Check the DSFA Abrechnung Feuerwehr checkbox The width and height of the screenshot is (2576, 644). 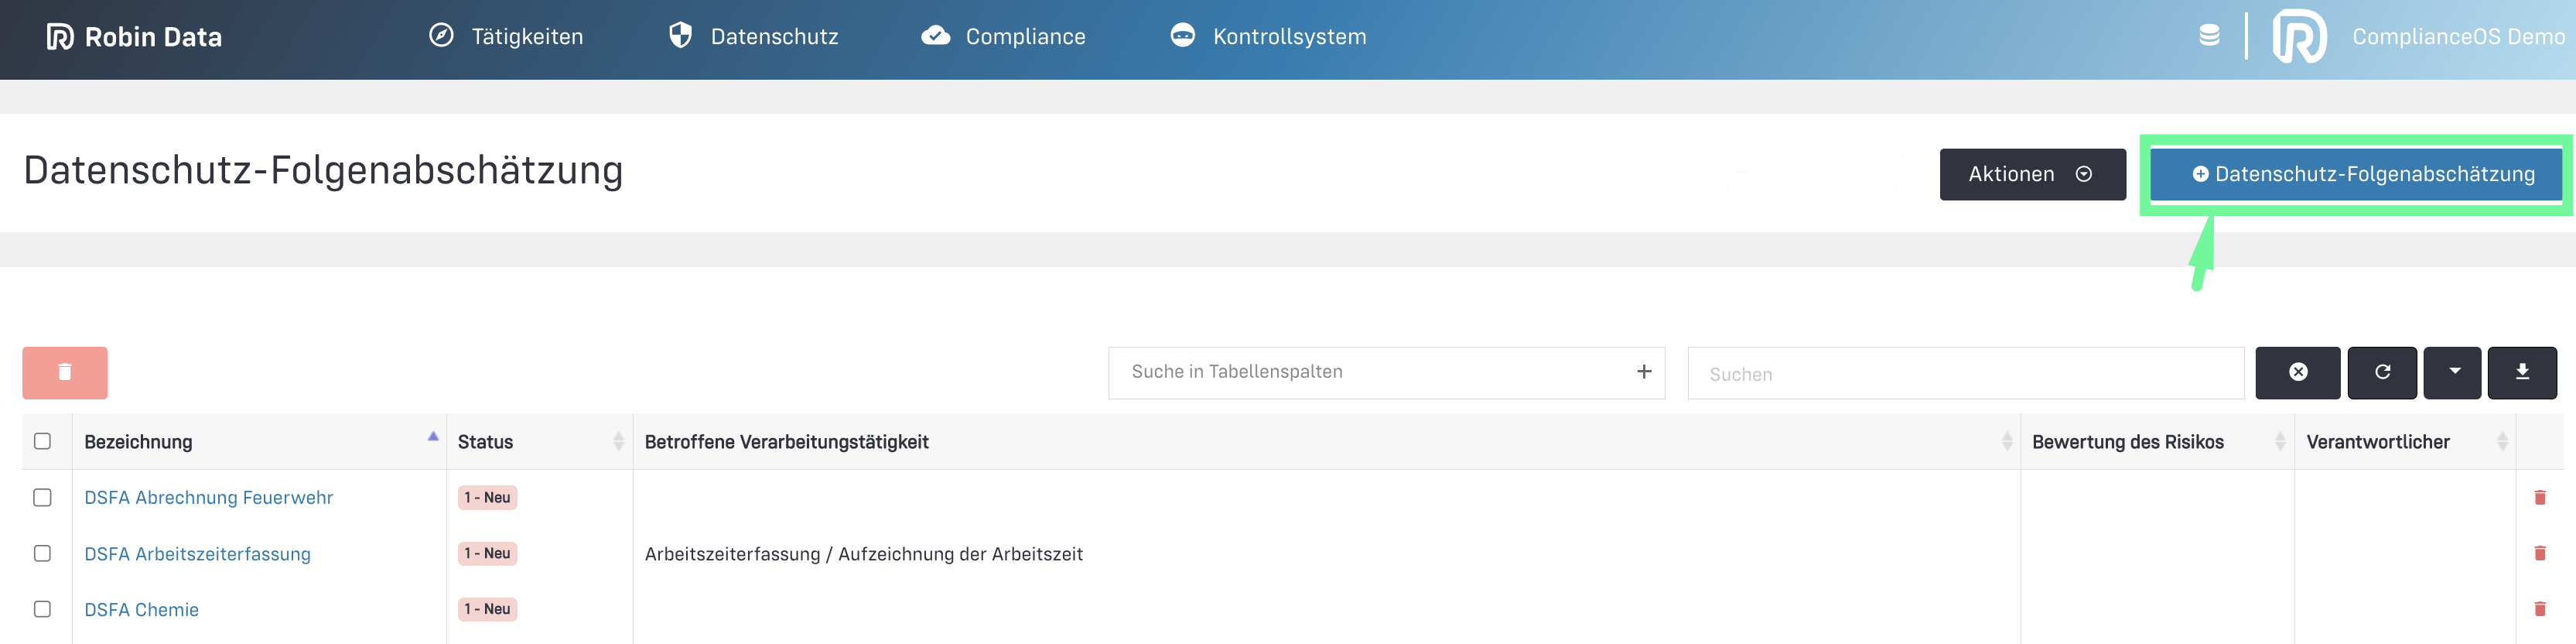tap(42, 497)
